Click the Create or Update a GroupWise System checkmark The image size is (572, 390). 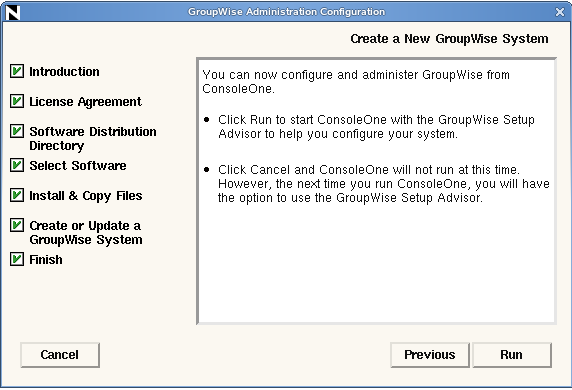click(x=17, y=225)
